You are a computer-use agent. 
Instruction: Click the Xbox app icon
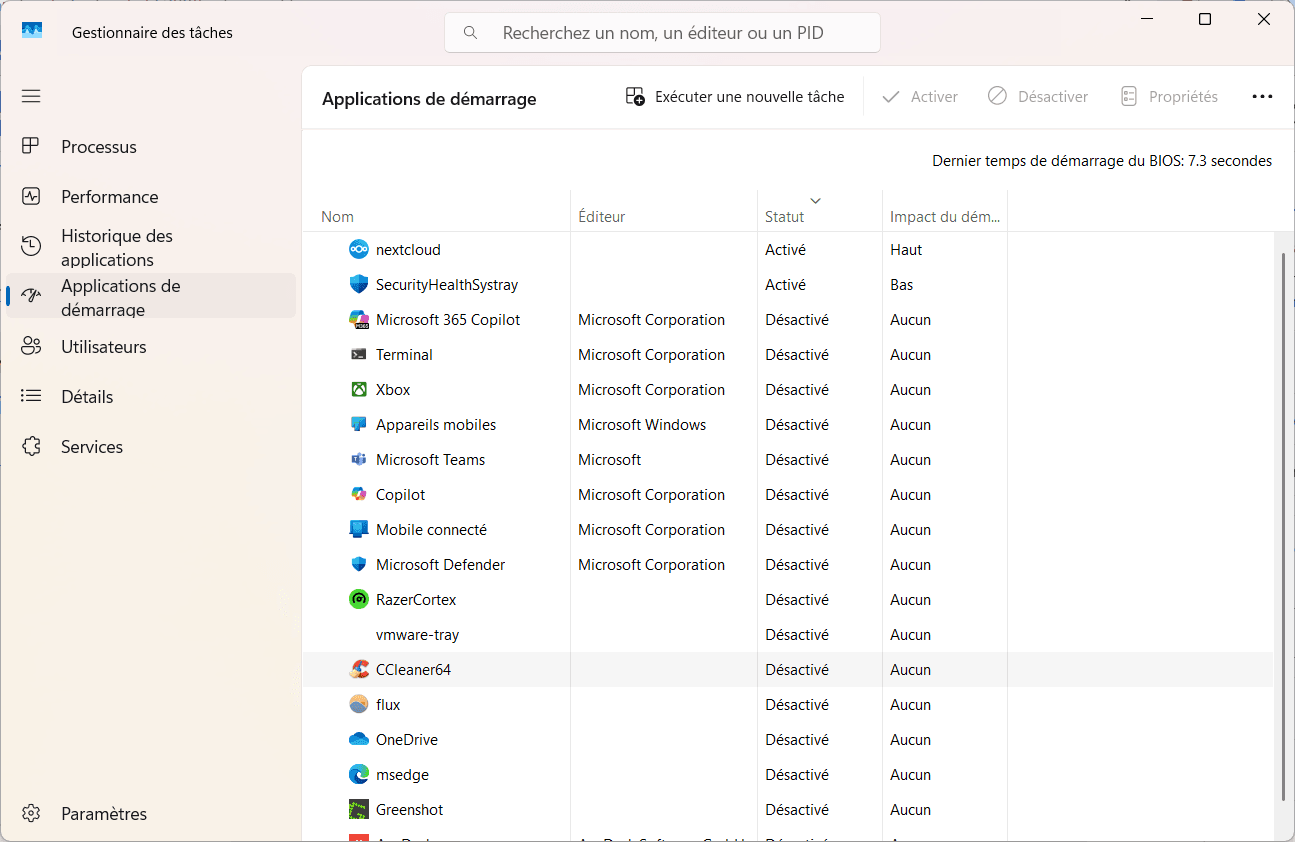click(359, 389)
